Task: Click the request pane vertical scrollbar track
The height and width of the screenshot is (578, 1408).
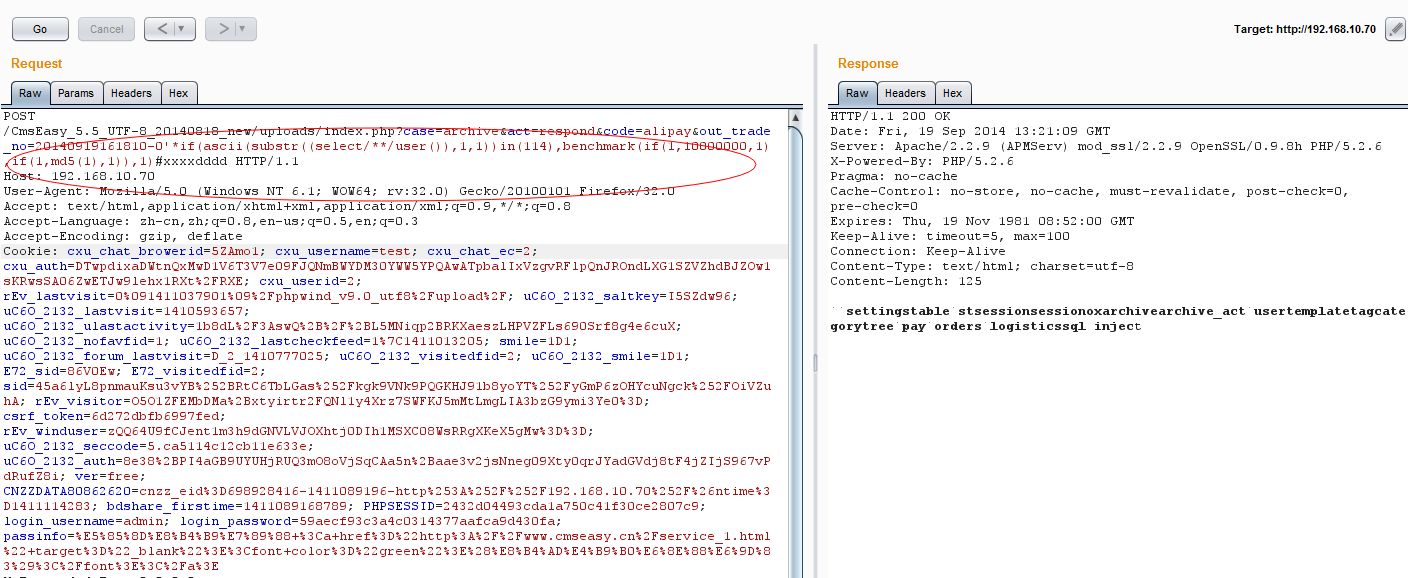Action: (795, 400)
